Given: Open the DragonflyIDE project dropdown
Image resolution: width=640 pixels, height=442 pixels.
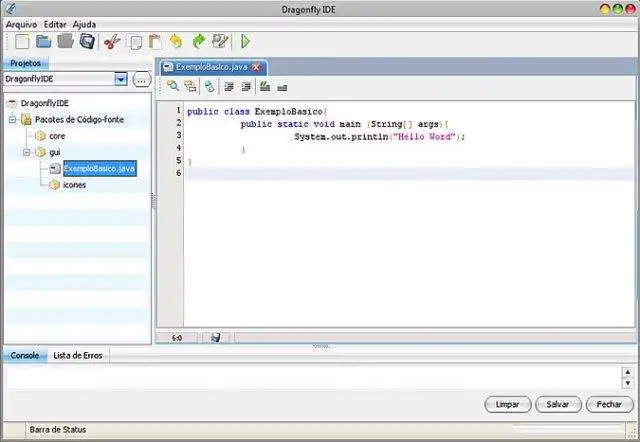Looking at the screenshot, I should coord(121,79).
